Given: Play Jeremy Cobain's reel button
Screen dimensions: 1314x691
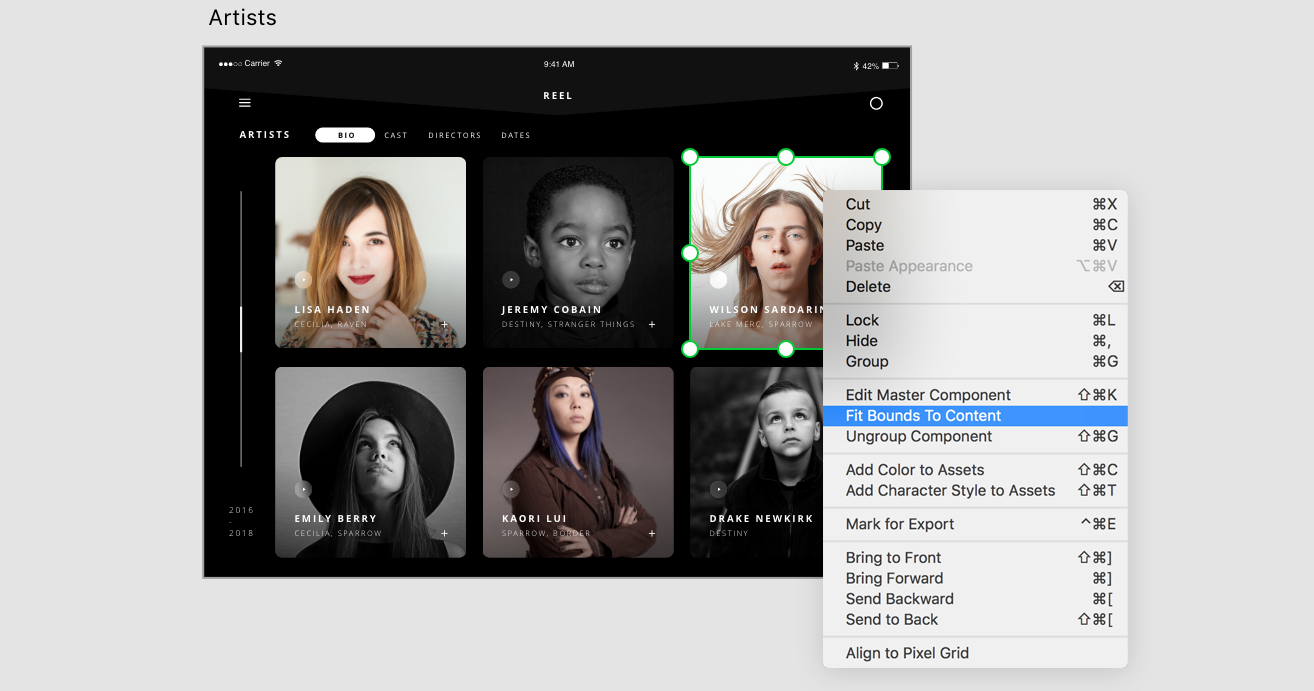Looking at the screenshot, I should 511,280.
